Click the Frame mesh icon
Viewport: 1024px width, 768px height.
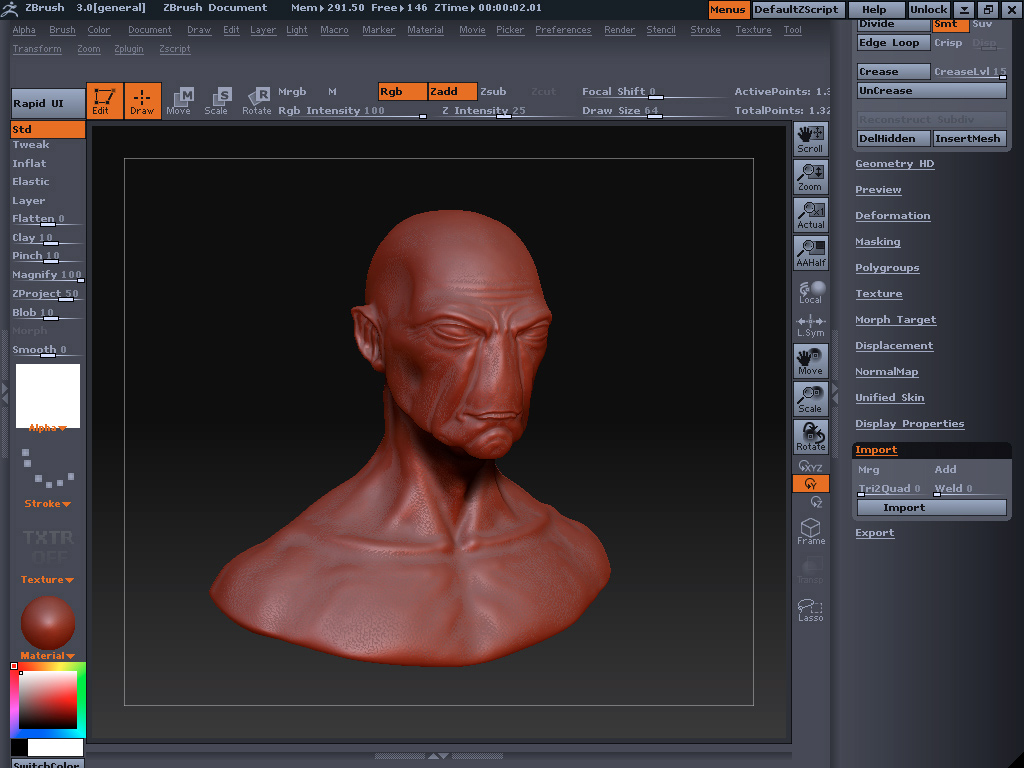(810, 531)
